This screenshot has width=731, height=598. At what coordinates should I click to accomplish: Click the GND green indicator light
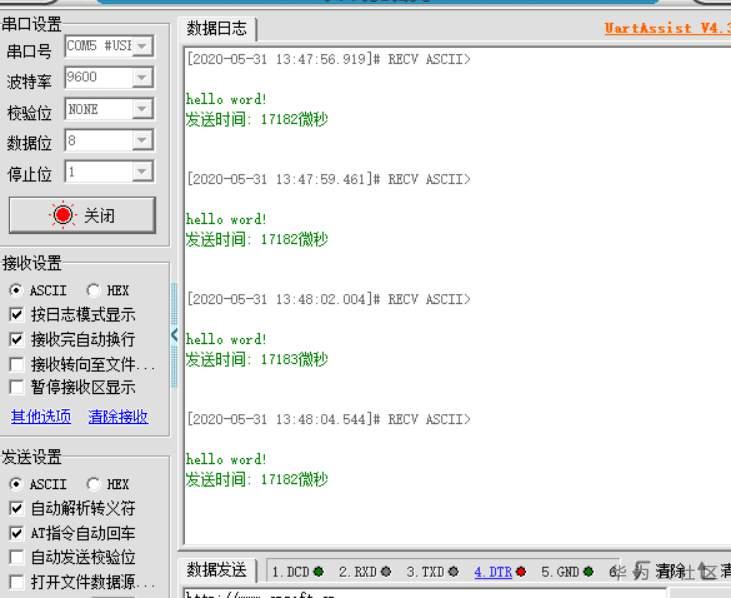(588, 571)
